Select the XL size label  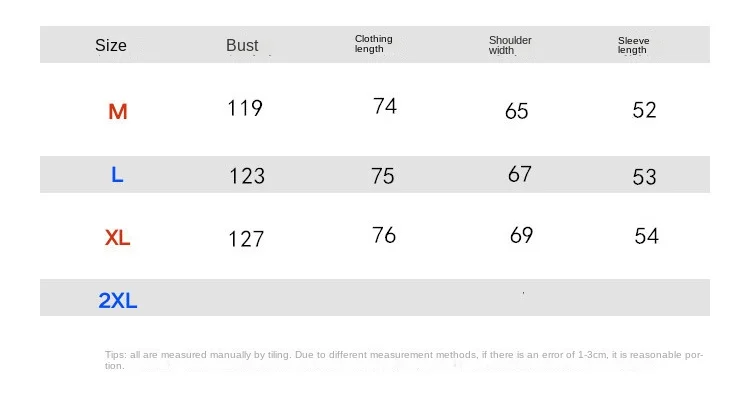coord(118,238)
